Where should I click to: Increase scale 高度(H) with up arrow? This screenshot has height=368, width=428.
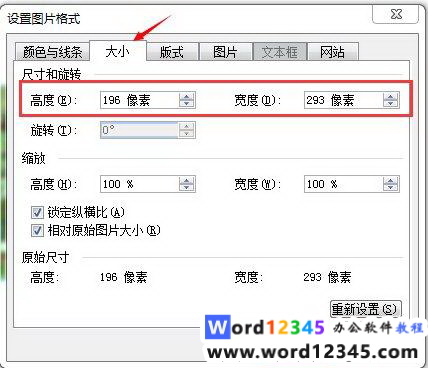[x=187, y=181]
